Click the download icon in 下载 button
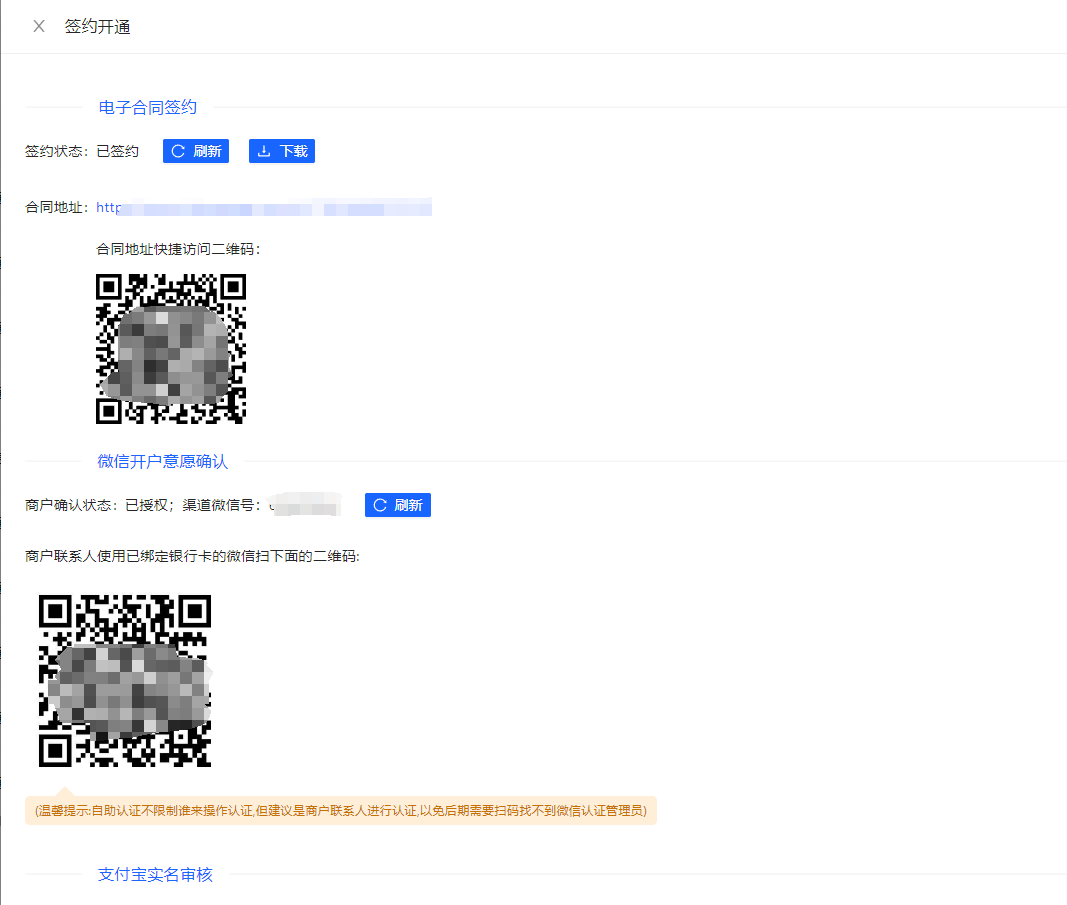Viewport: 1067px width, 905px height. [264, 151]
